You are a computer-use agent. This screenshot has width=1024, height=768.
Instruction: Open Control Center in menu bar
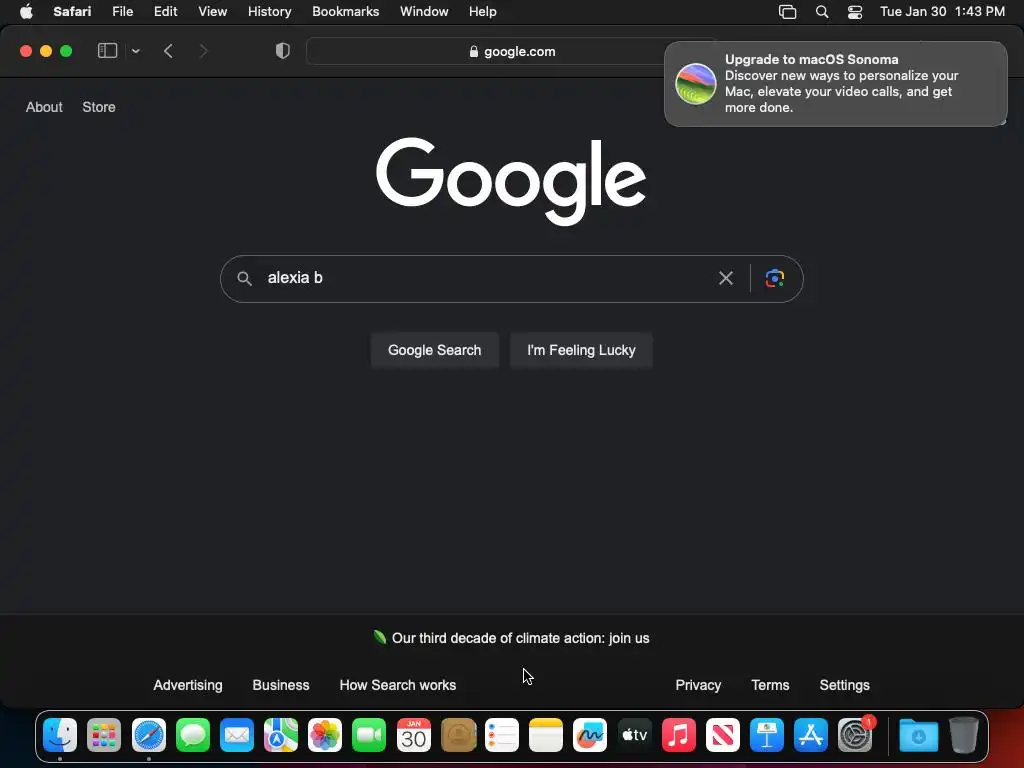click(854, 12)
